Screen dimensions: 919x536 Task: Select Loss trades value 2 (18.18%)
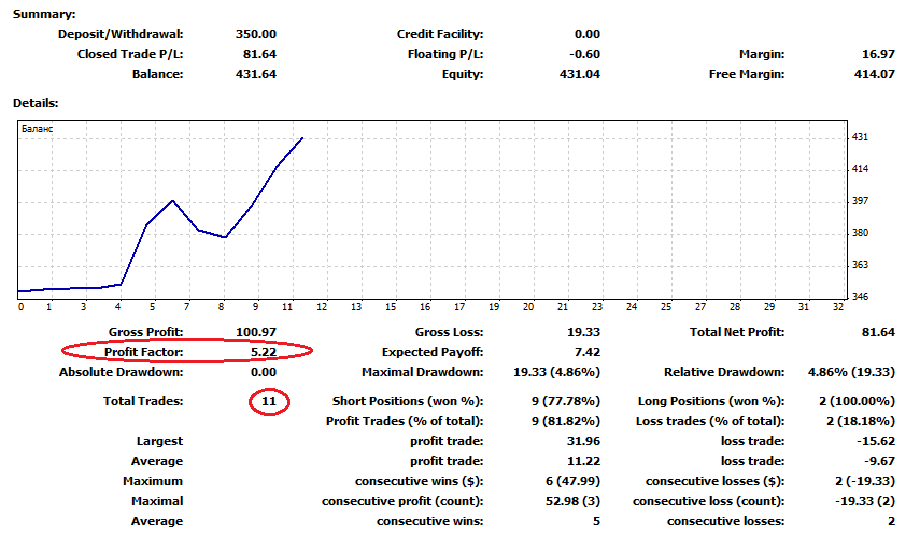[x=860, y=421]
